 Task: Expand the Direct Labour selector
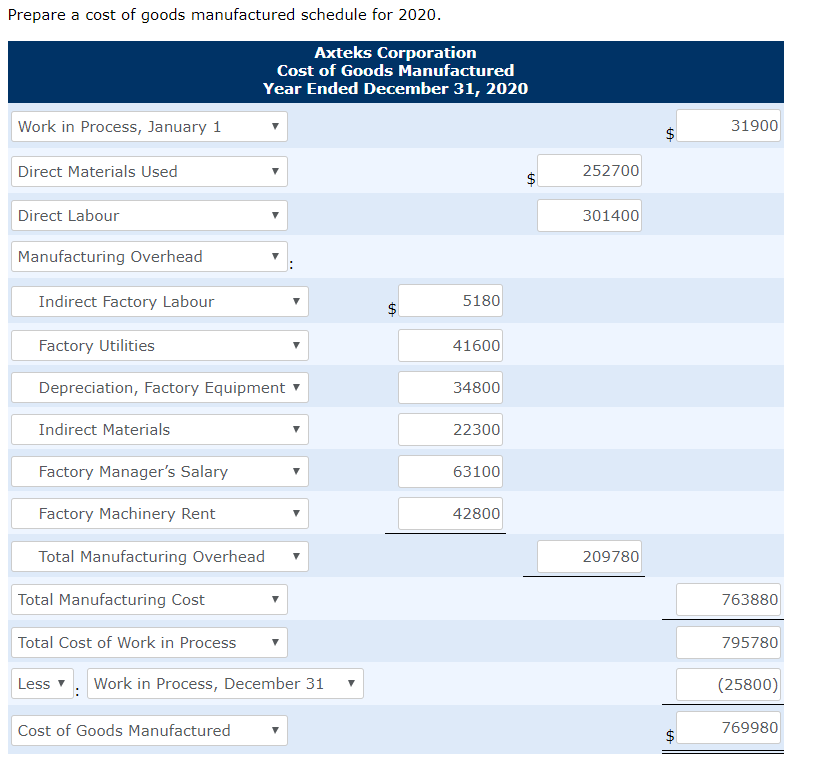(148, 215)
